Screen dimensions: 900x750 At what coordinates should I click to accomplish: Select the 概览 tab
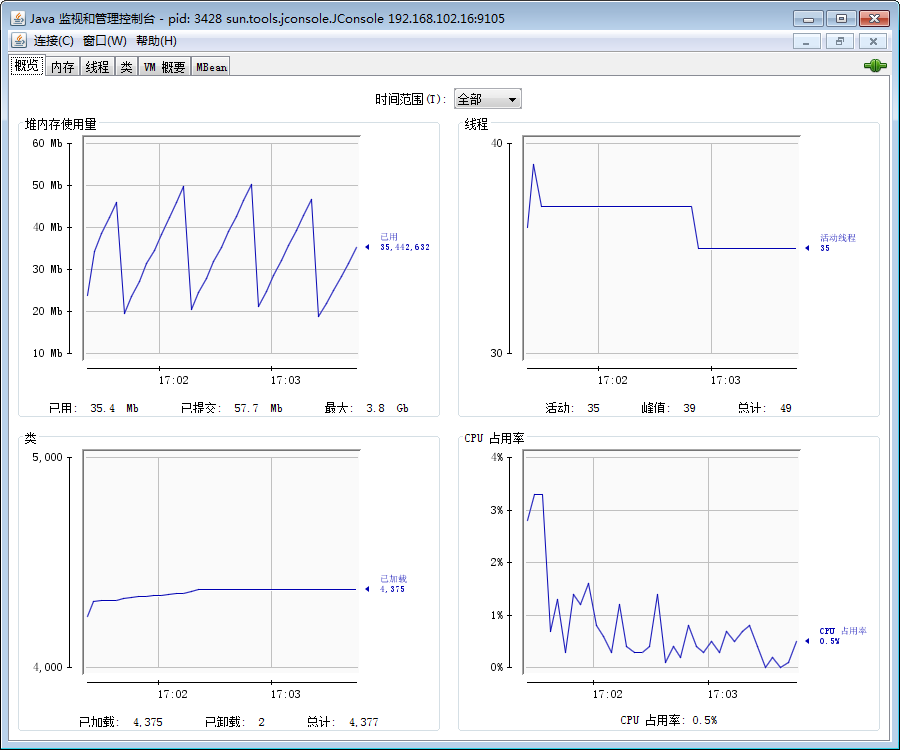27,66
